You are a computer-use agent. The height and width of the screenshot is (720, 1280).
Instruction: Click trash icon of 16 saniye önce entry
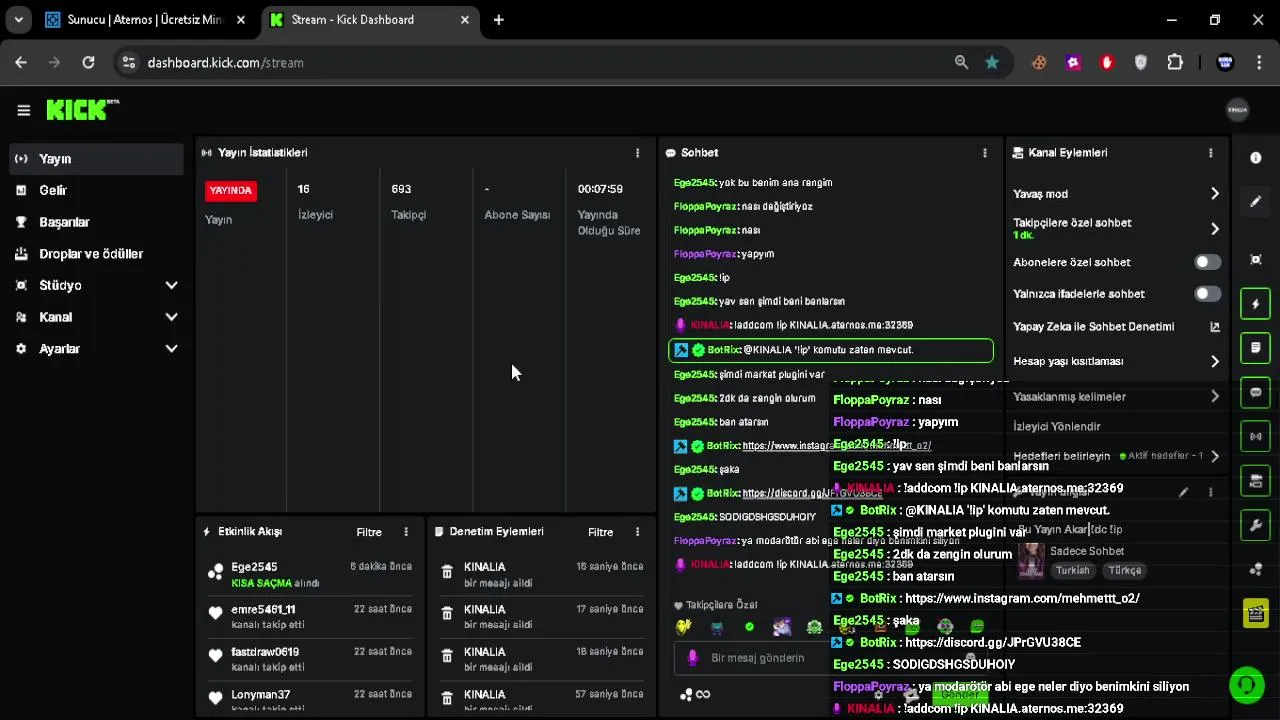coord(447,572)
